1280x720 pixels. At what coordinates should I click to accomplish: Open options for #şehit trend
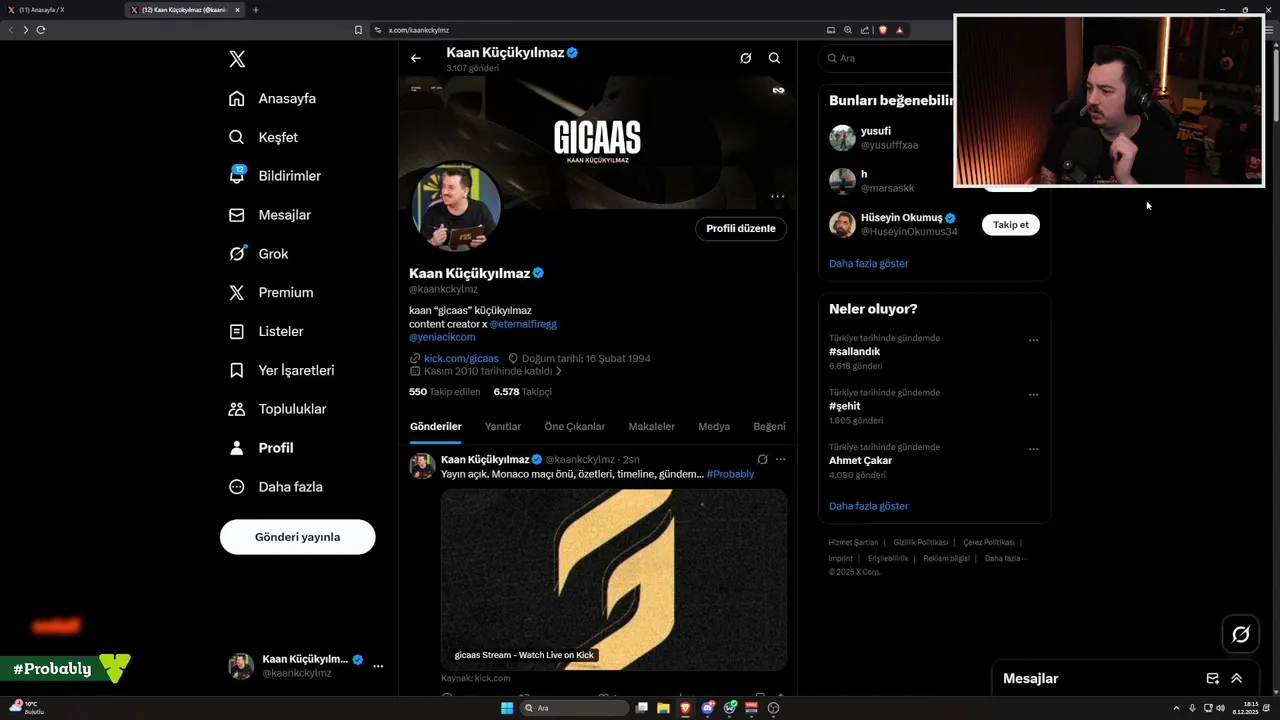pyautogui.click(x=1034, y=394)
